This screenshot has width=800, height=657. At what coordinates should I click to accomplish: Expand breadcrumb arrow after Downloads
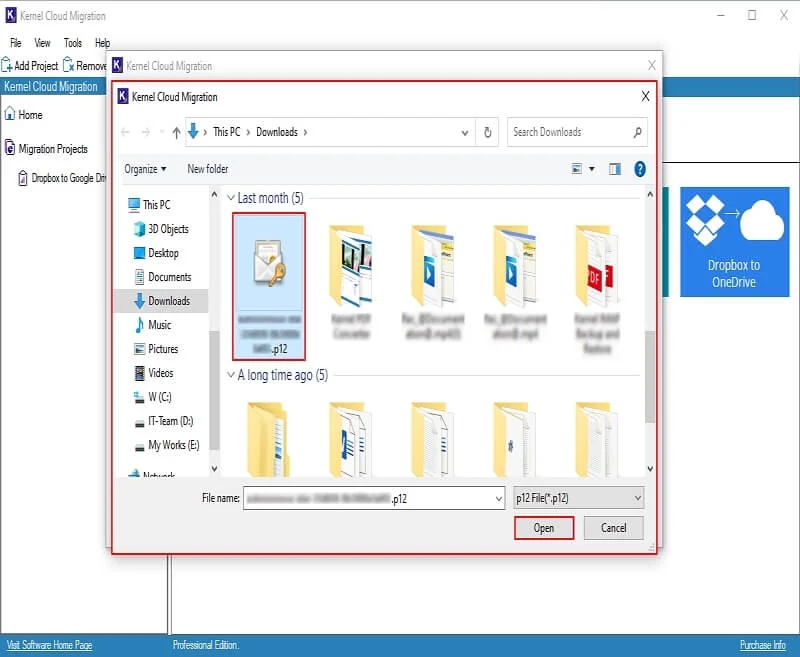tap(305, 132)
